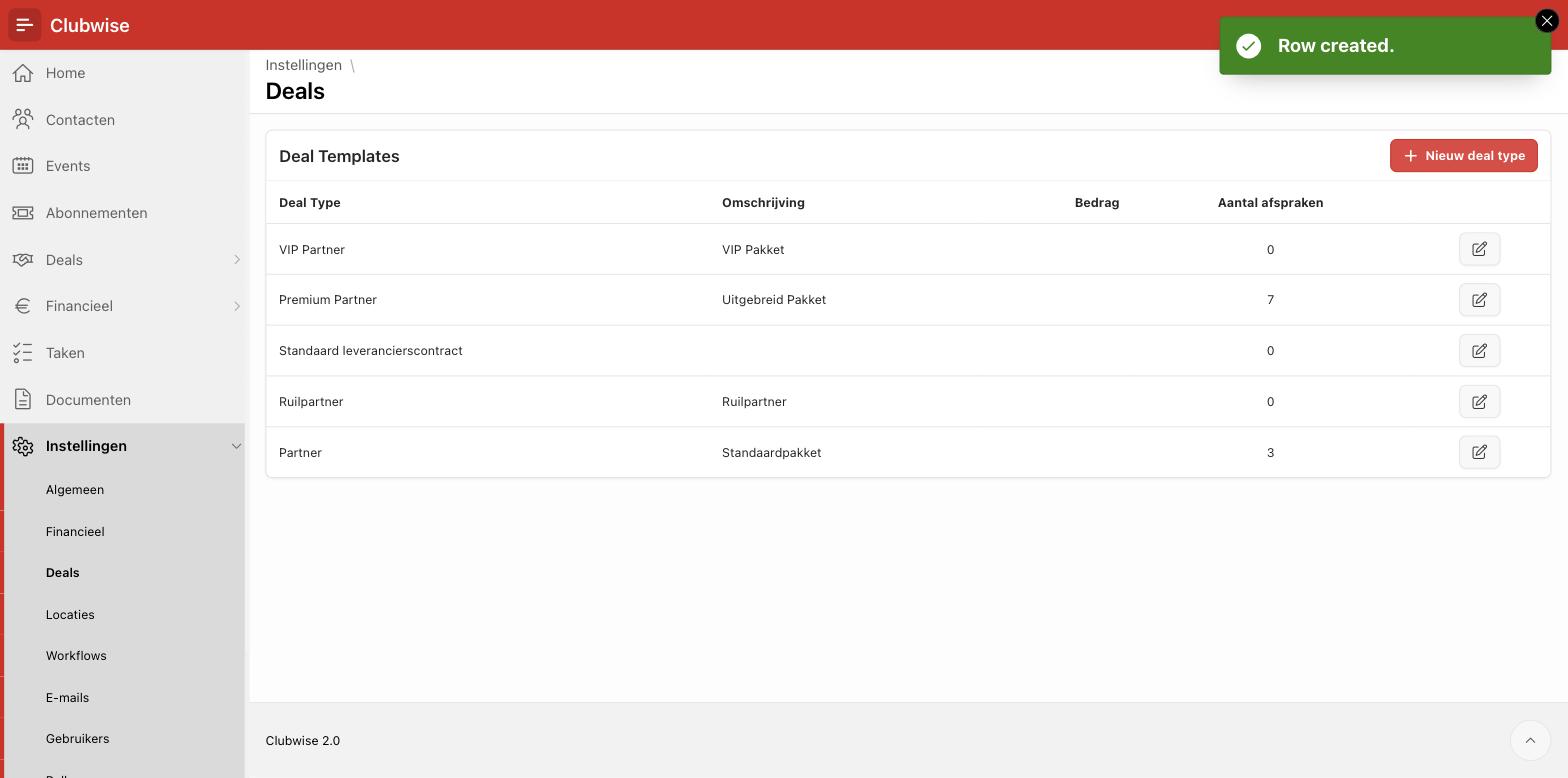Expand the Deals sidebar submenu
The height and width of the screenshot is (778, 1568).
click(x=237, y=260)
